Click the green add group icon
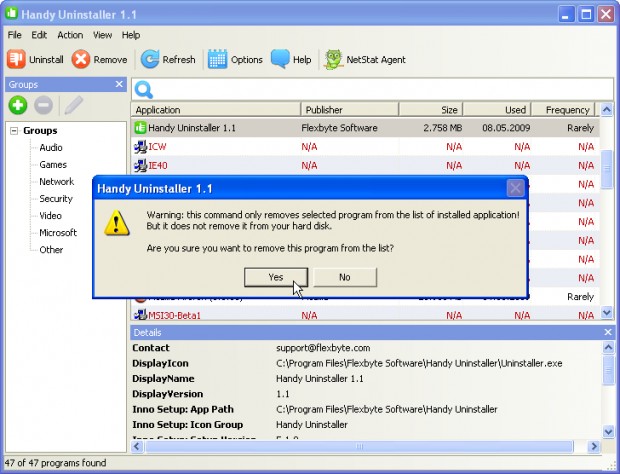 pyautogui.click(x=18, y=105)
